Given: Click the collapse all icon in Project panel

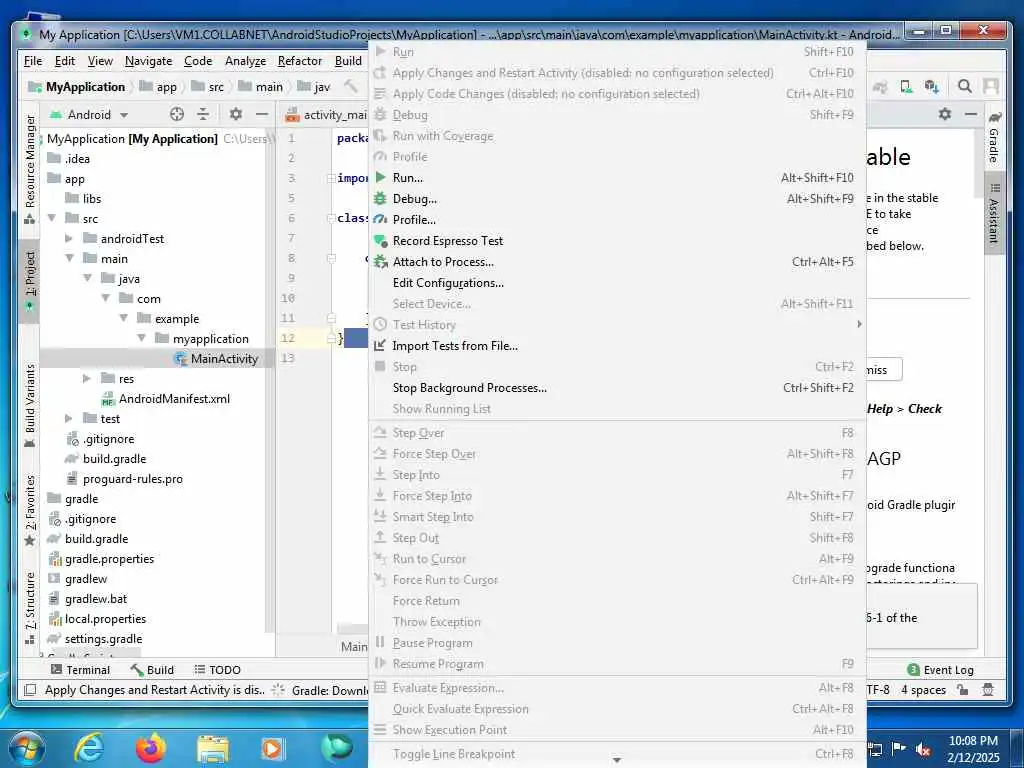Looking at the screenshot, I should click(203, 114).
